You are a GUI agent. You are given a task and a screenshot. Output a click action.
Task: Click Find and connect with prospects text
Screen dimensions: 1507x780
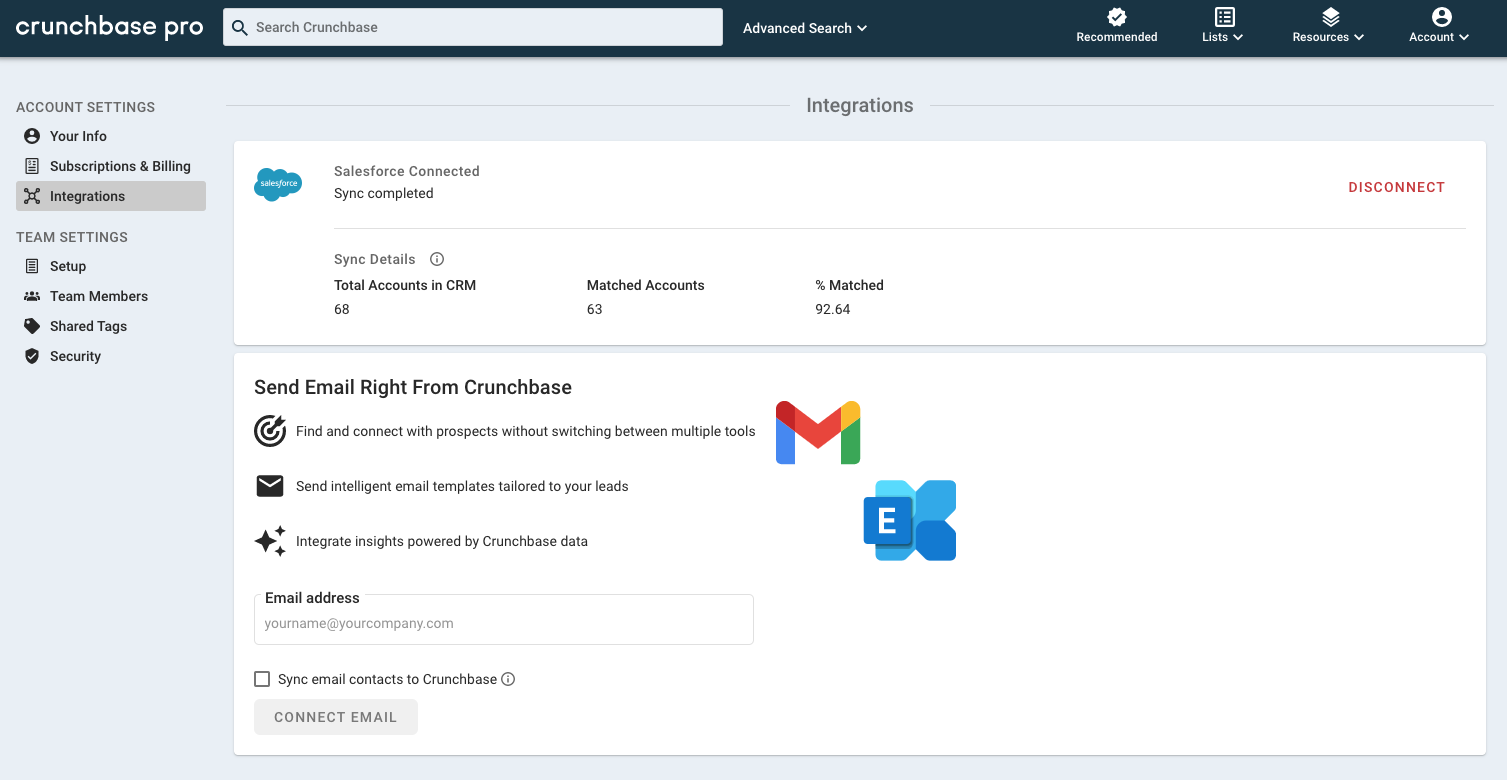pos(526,431)
